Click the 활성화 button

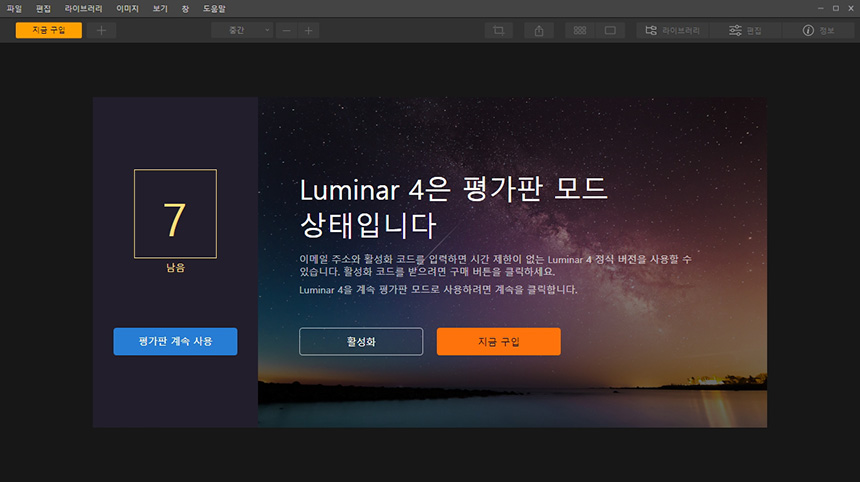361,342
